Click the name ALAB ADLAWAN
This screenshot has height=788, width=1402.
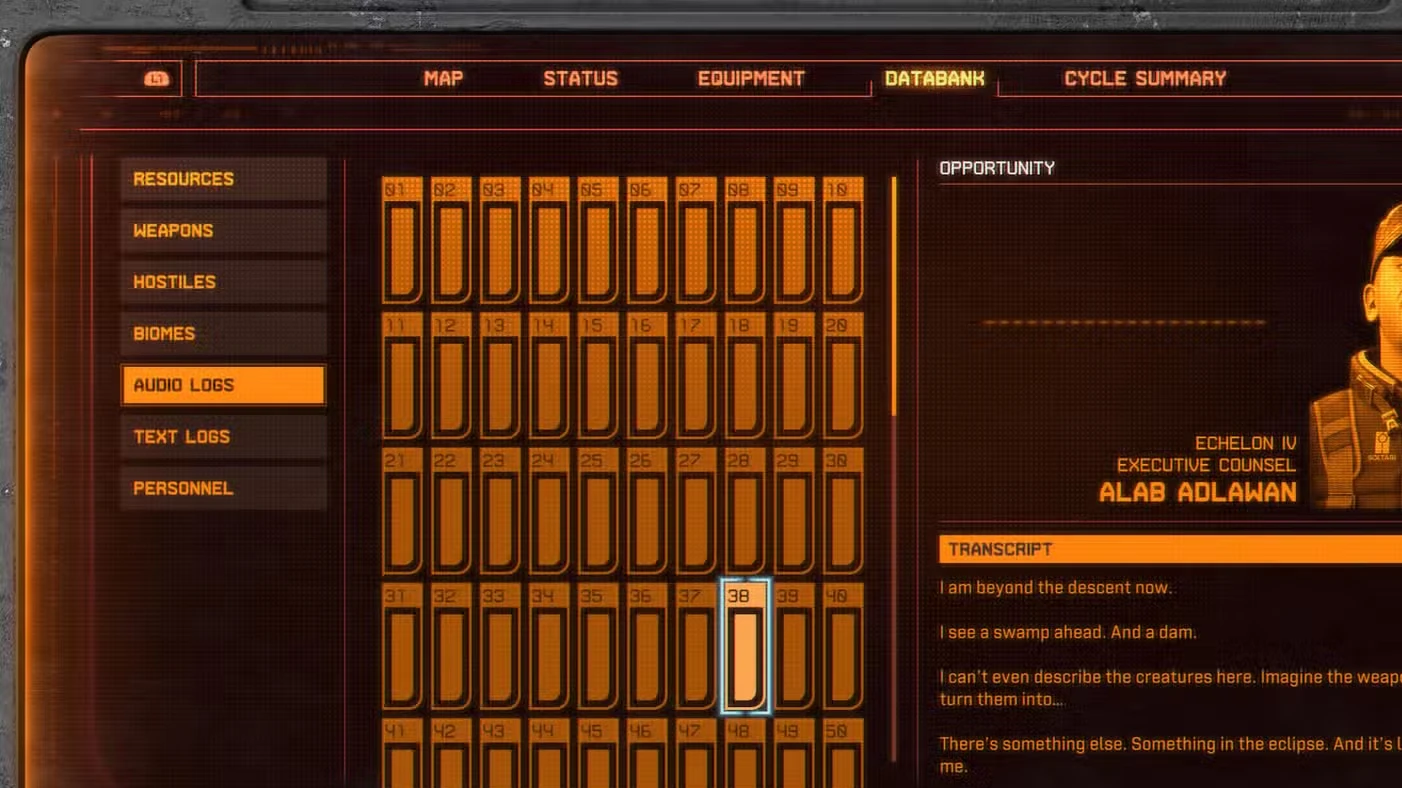point(1198,492)
